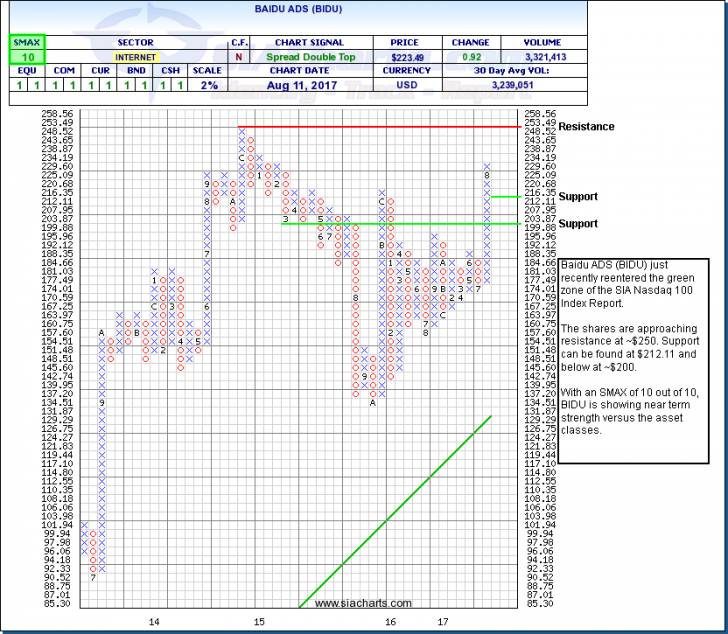Click the BAIDU ADS (BIDU) chart title
Image resolution: width=728 pixels, height=634 pixels.
(363, 17)
